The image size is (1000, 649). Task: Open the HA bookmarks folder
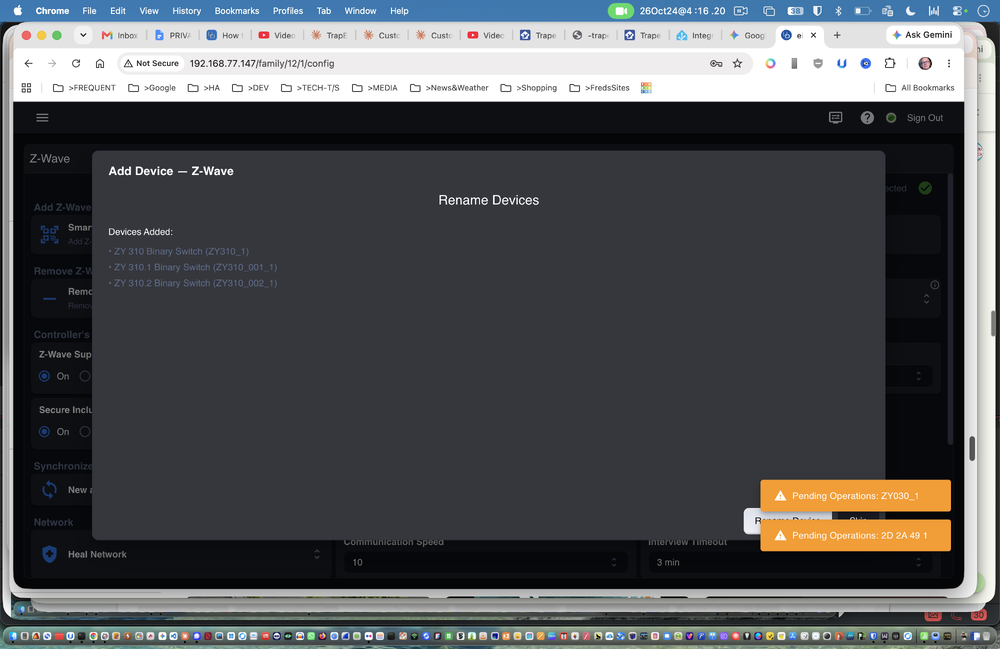204,88
